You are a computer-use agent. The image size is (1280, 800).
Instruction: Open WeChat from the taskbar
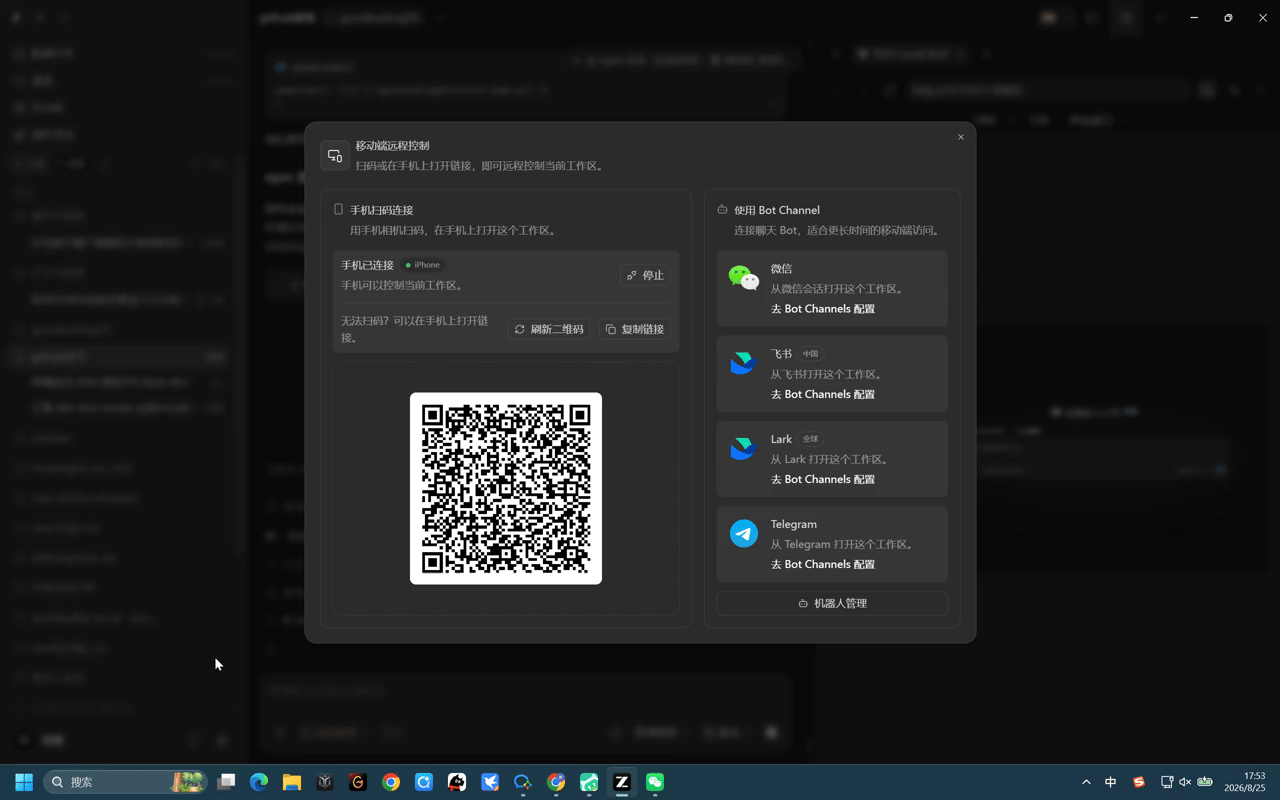click(x=655, y=782)
